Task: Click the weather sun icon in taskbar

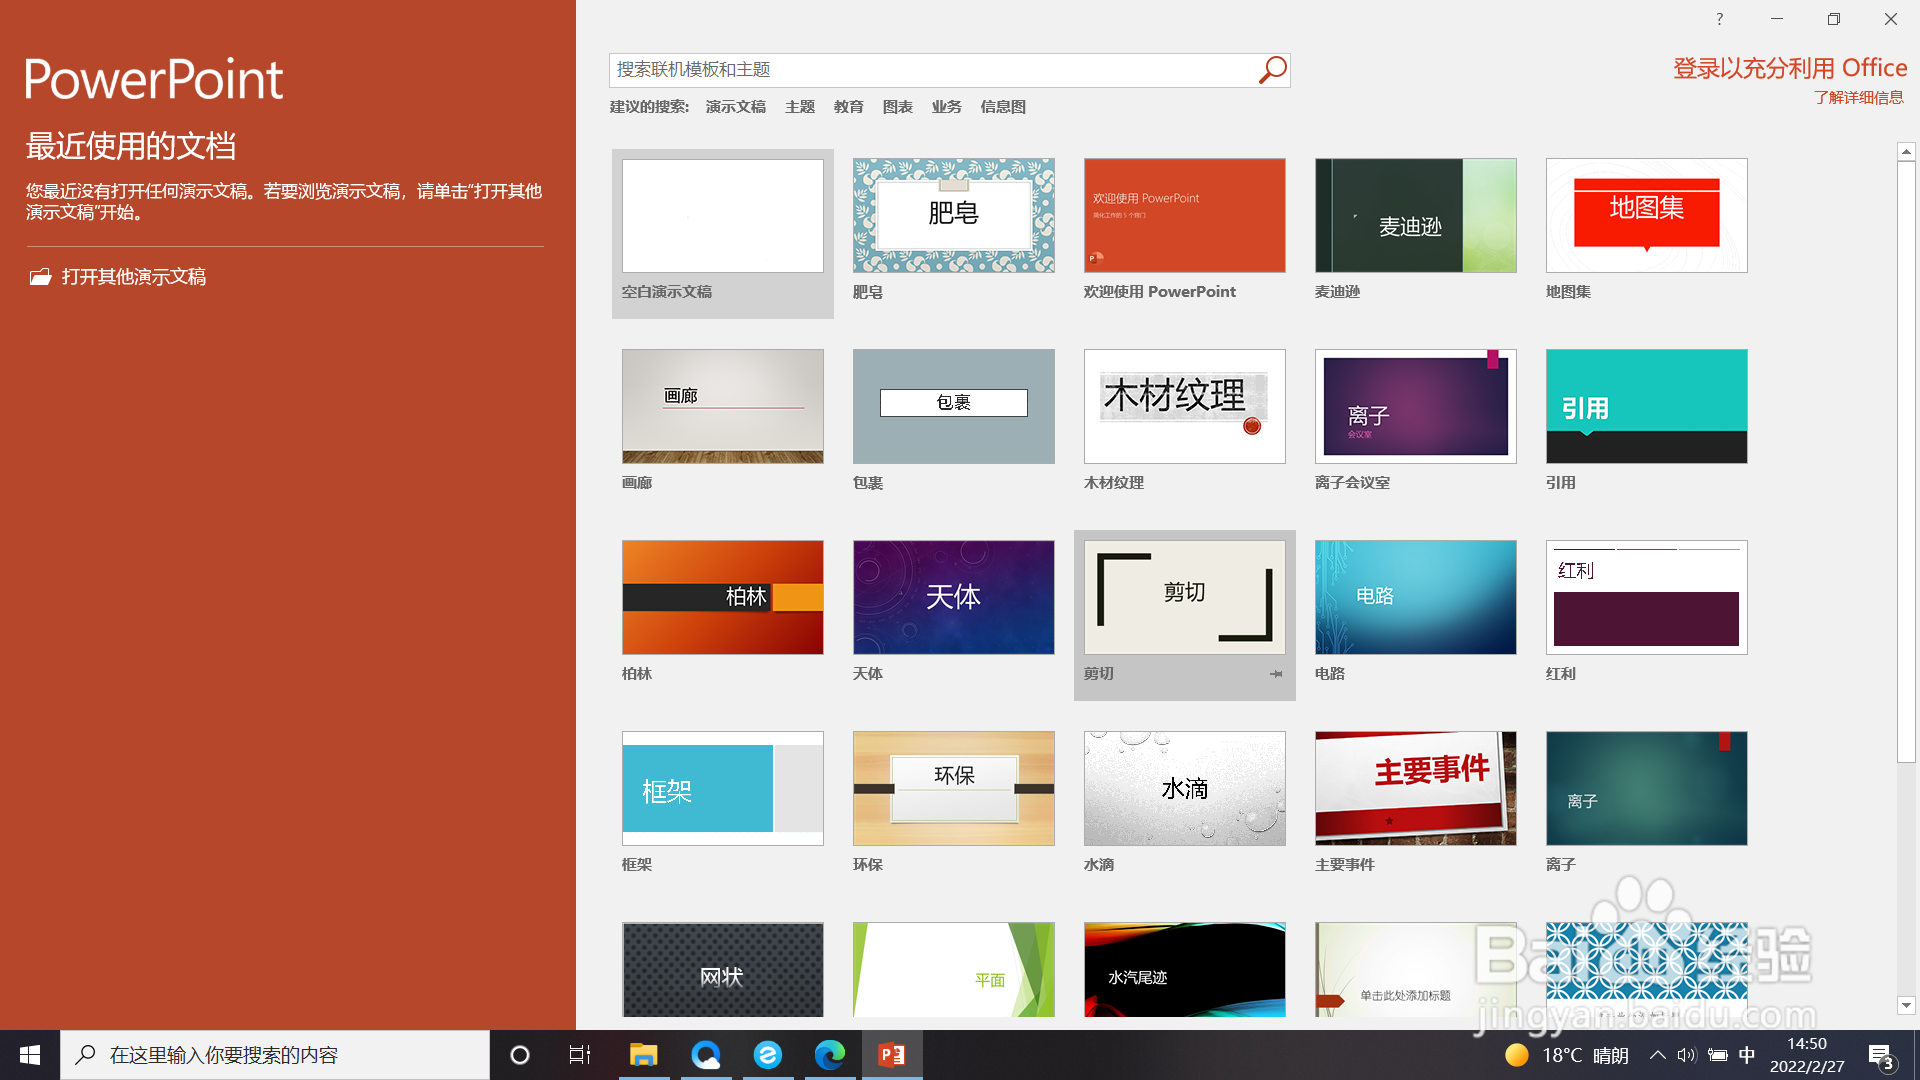Action: pos(1517,1055)
